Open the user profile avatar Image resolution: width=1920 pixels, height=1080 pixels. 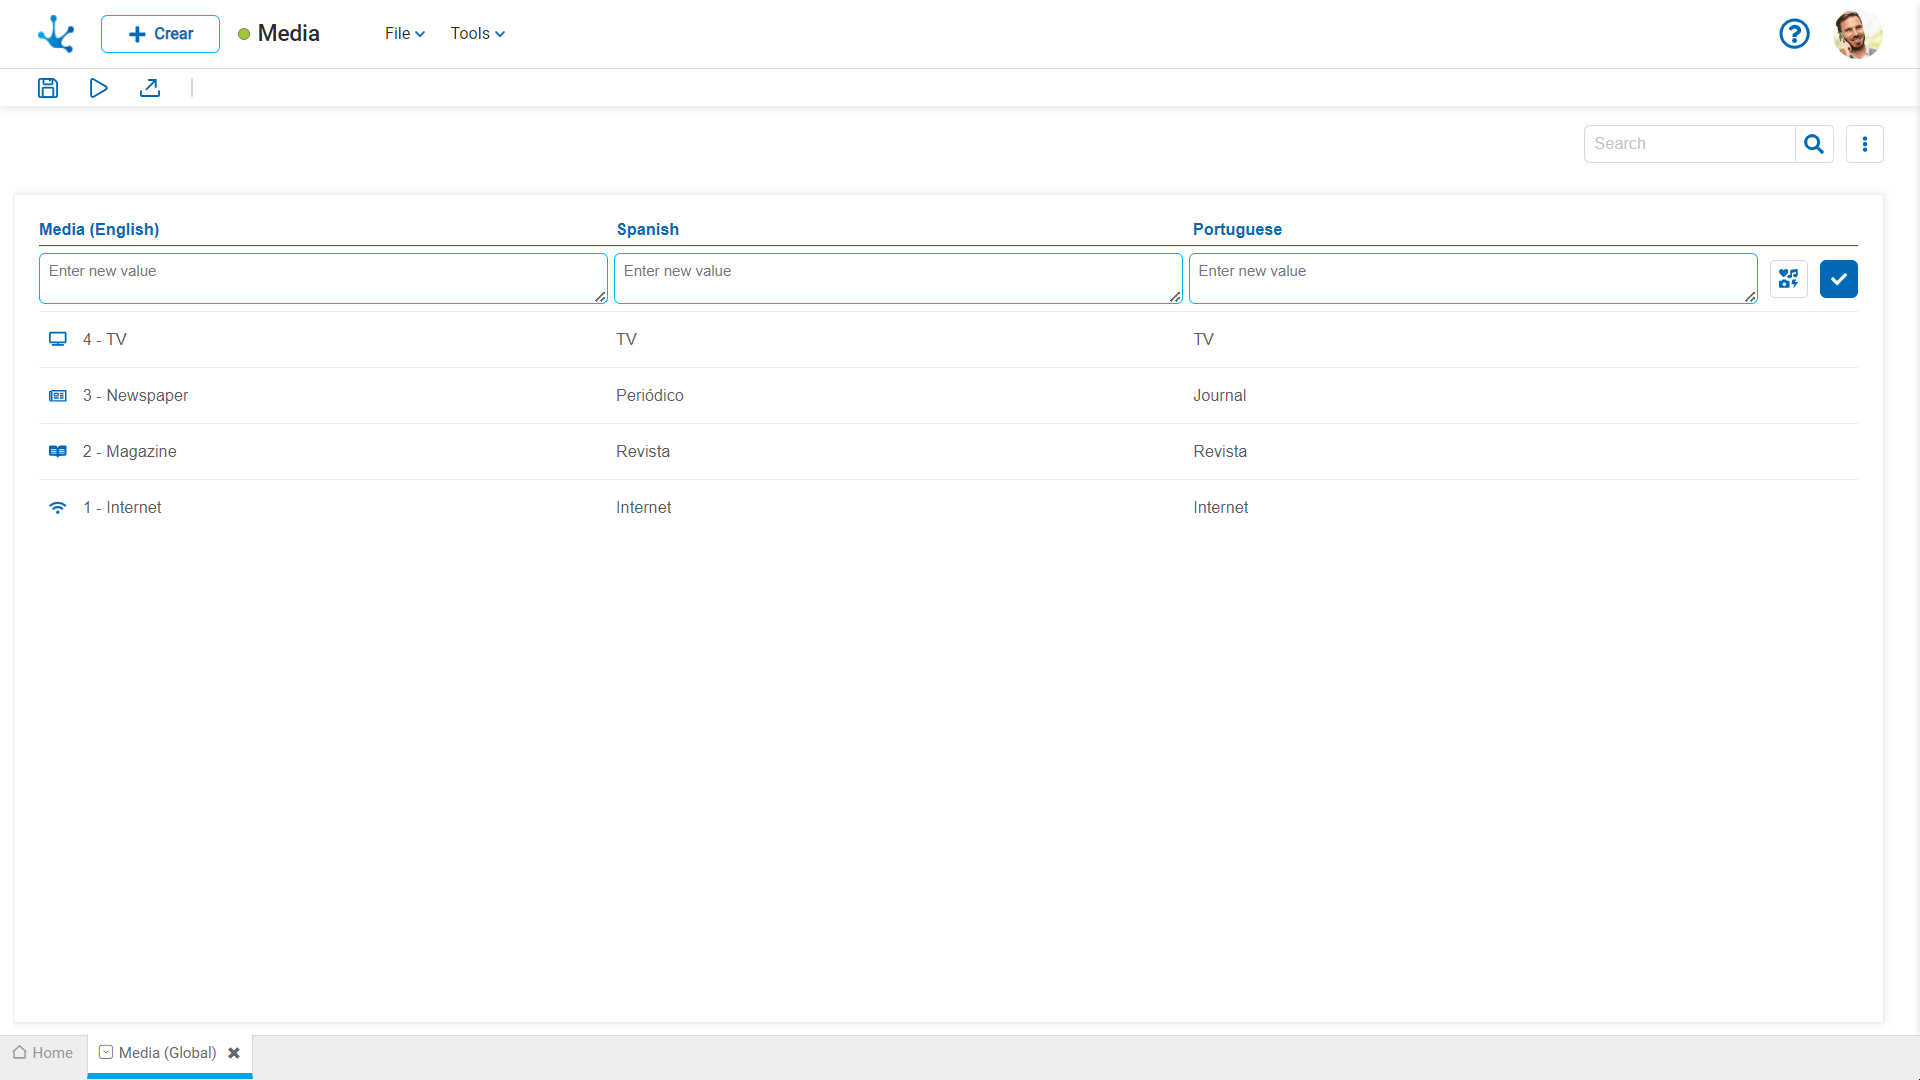[x=1857, y=34]
